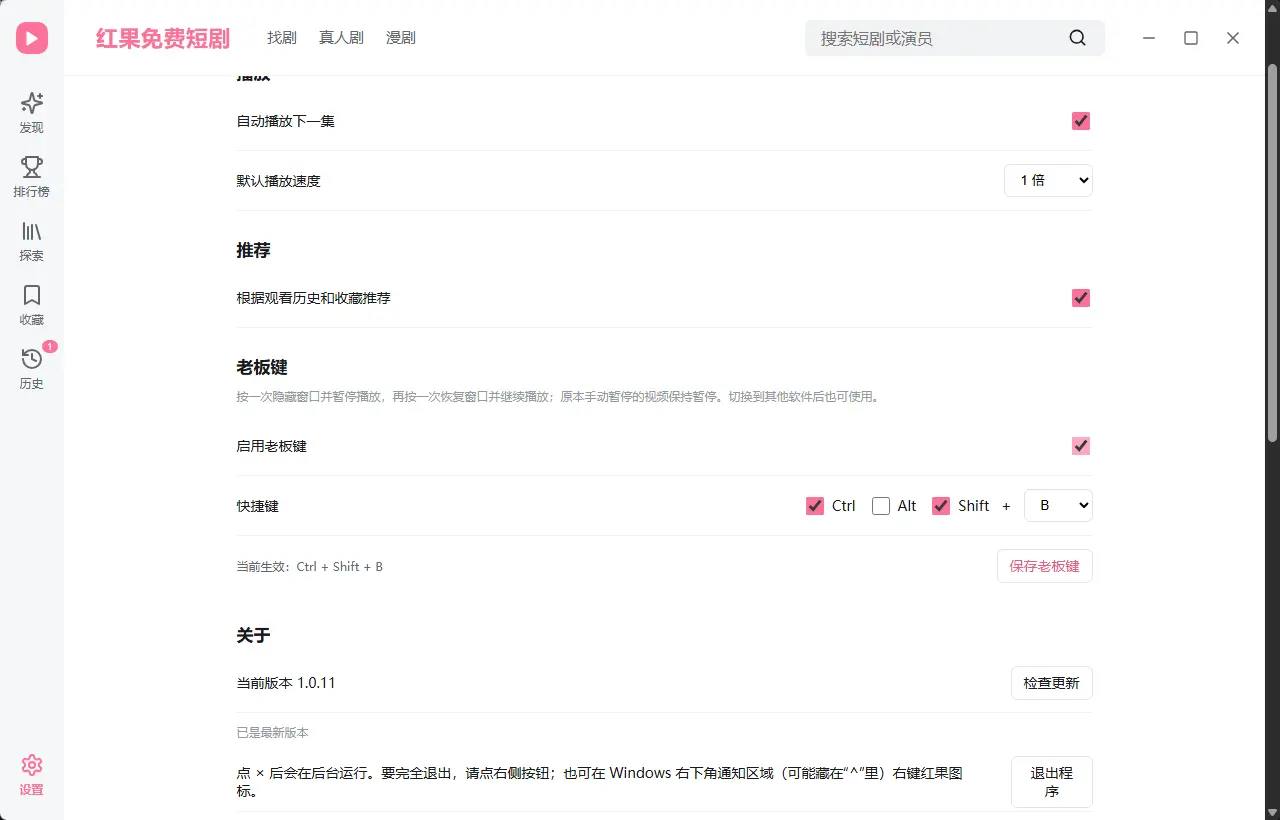Image resolution: width=1280 pixels, height=820 pixels.
Task: Open the 发现 discover page
Action: click(x=32, y=112)
